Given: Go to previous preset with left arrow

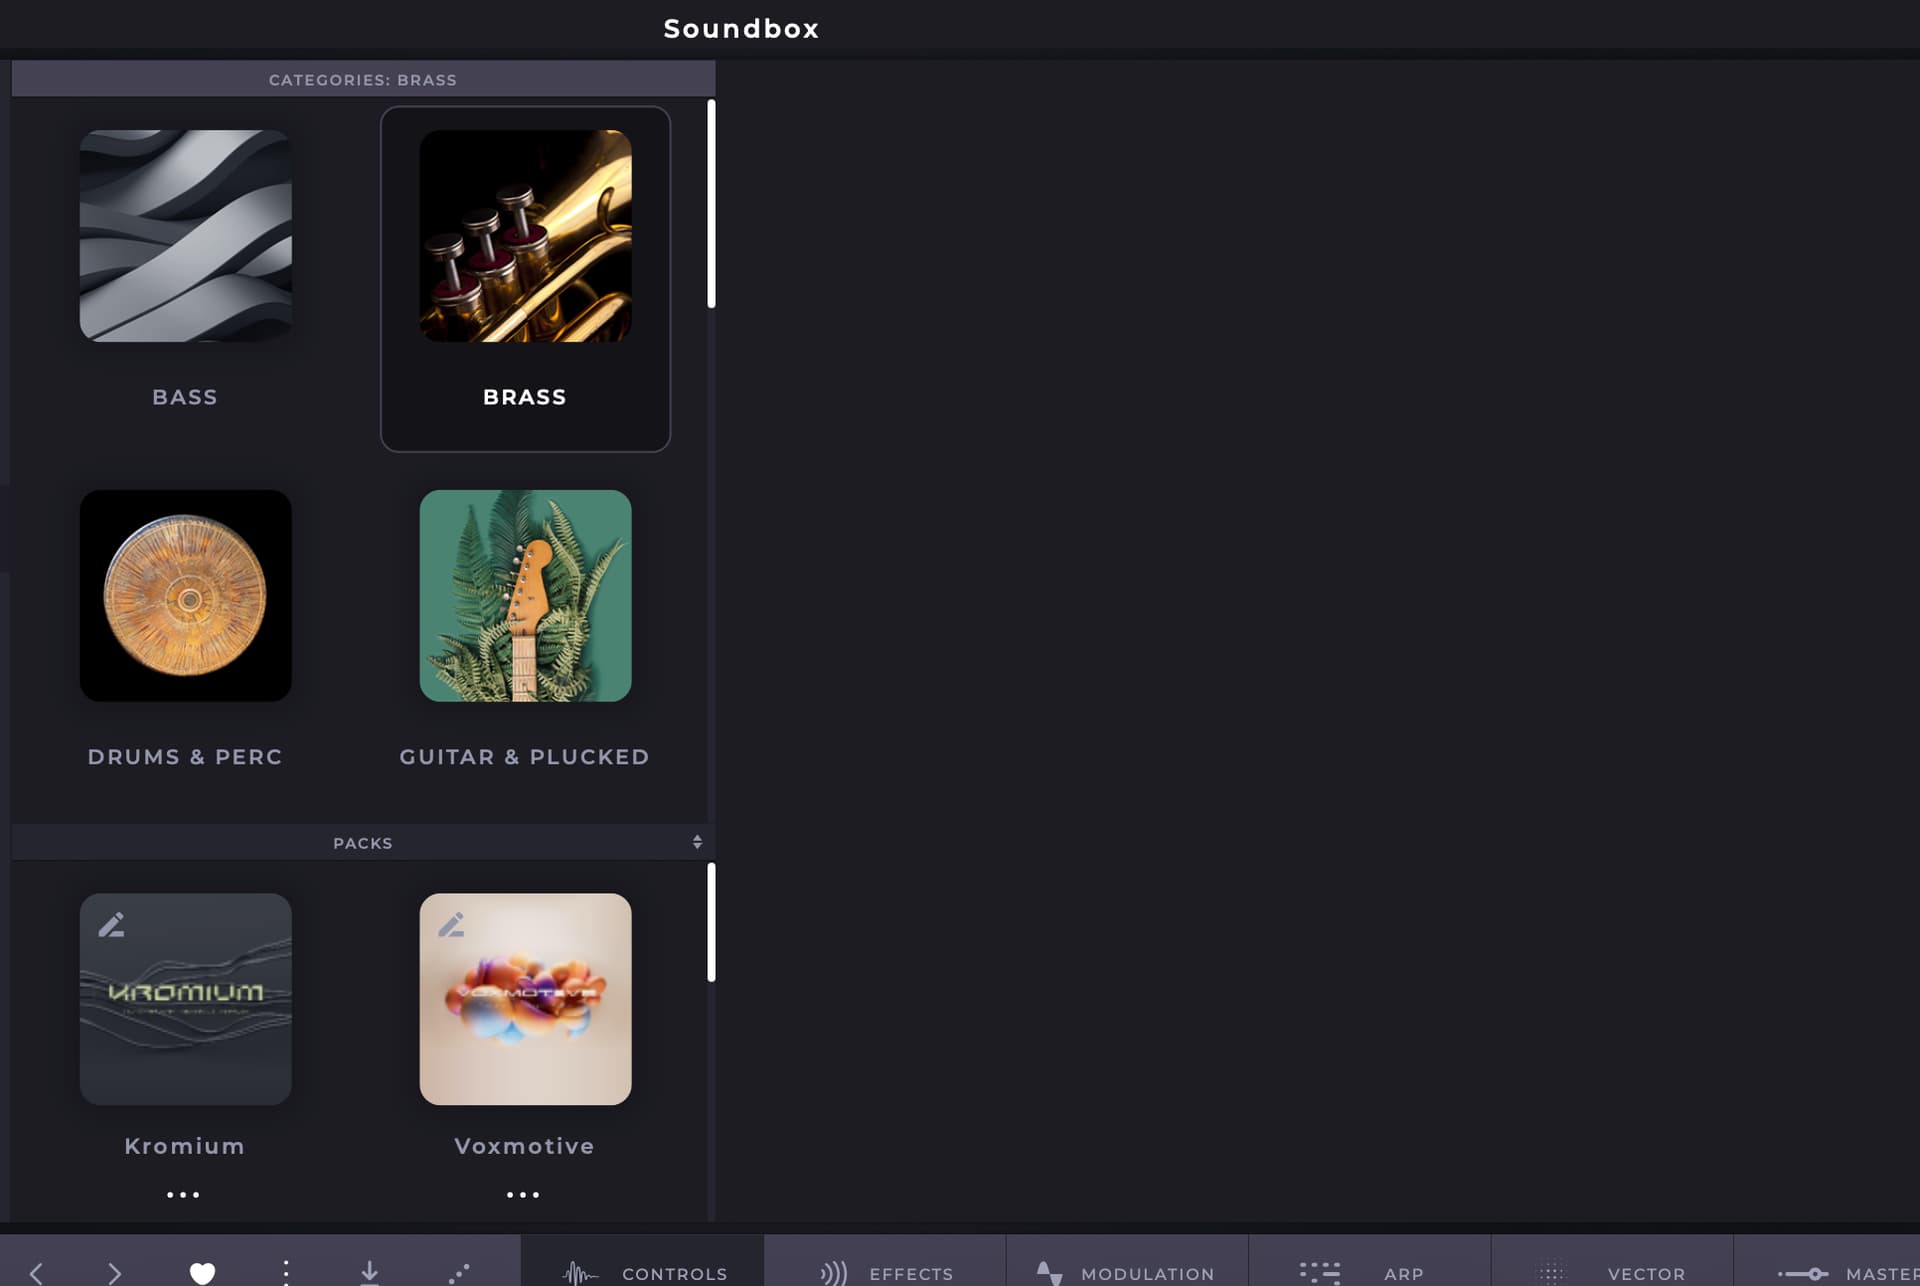Looking at the screenshot, I should point(36,1272).
